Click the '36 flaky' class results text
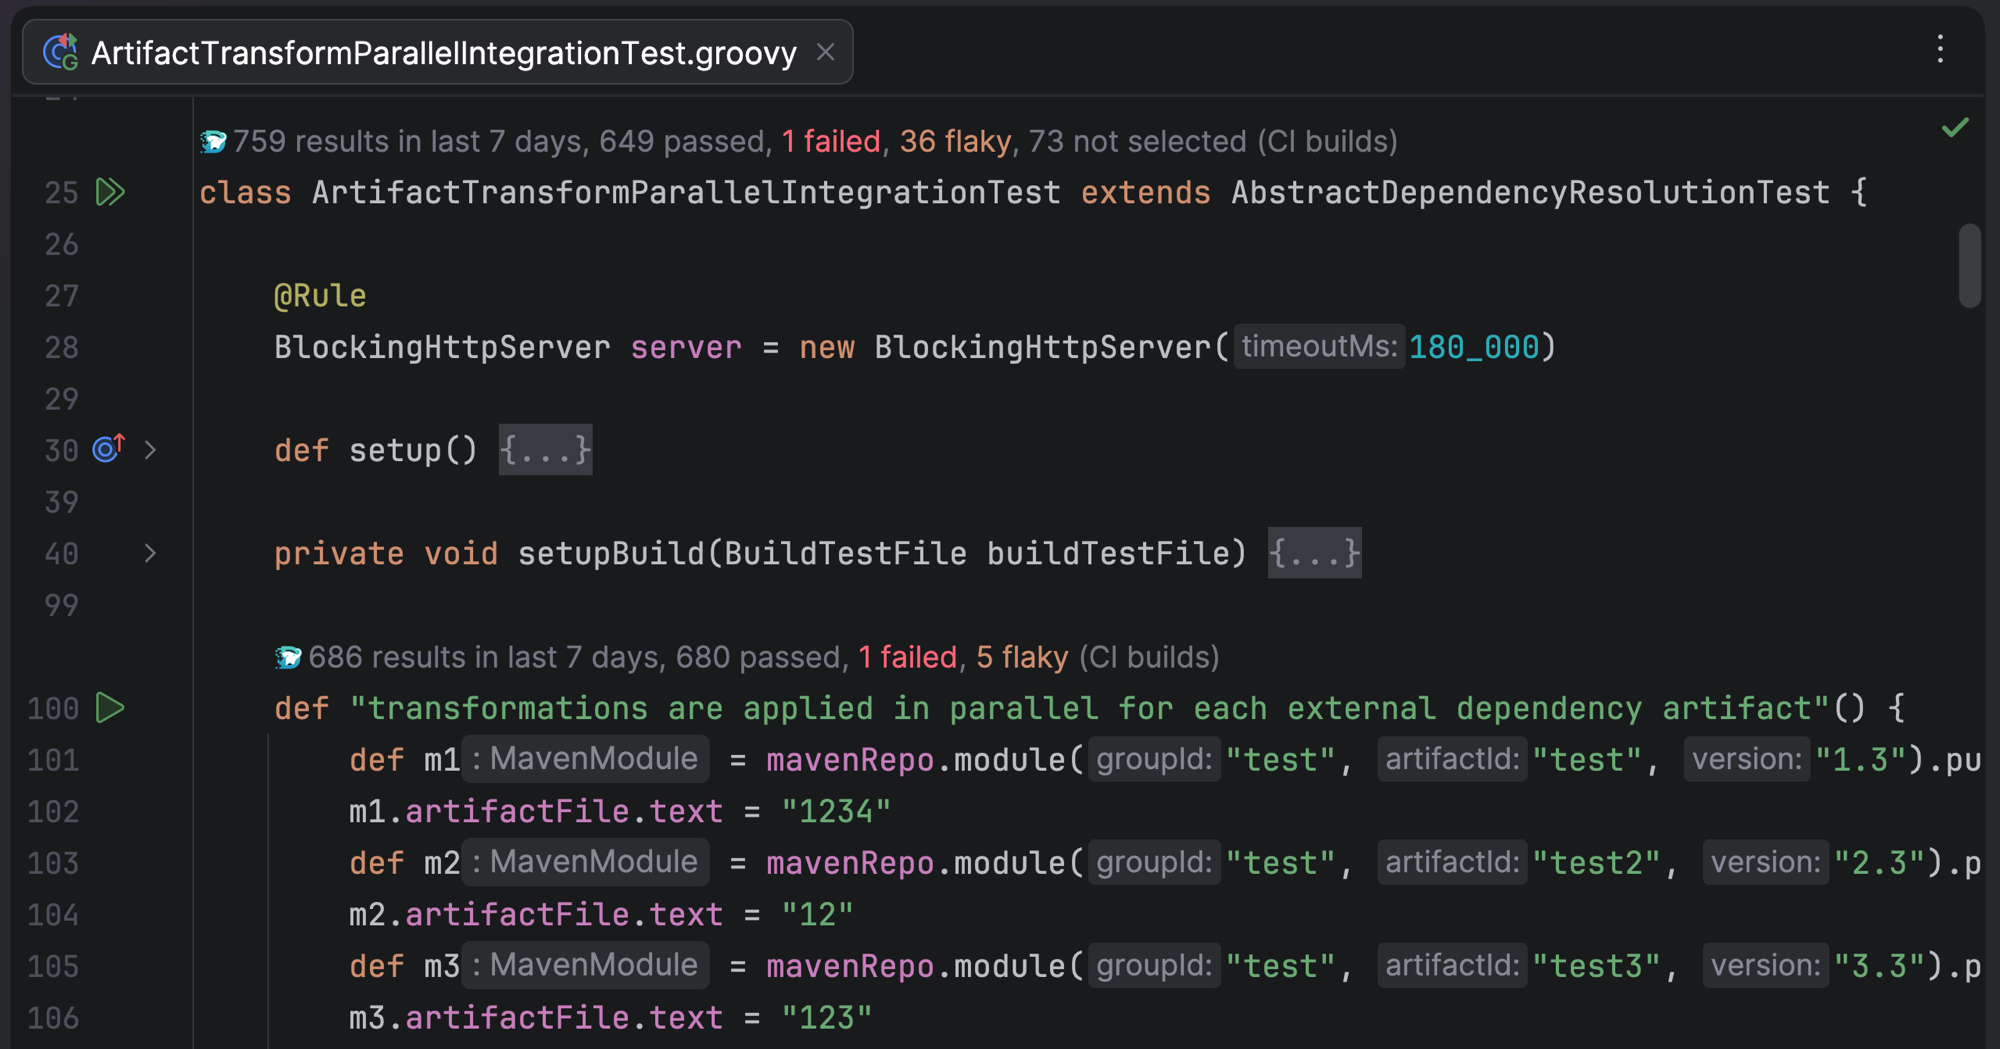The height and width of the screenshot is (1049, 2000). click(x=955, y=142)
